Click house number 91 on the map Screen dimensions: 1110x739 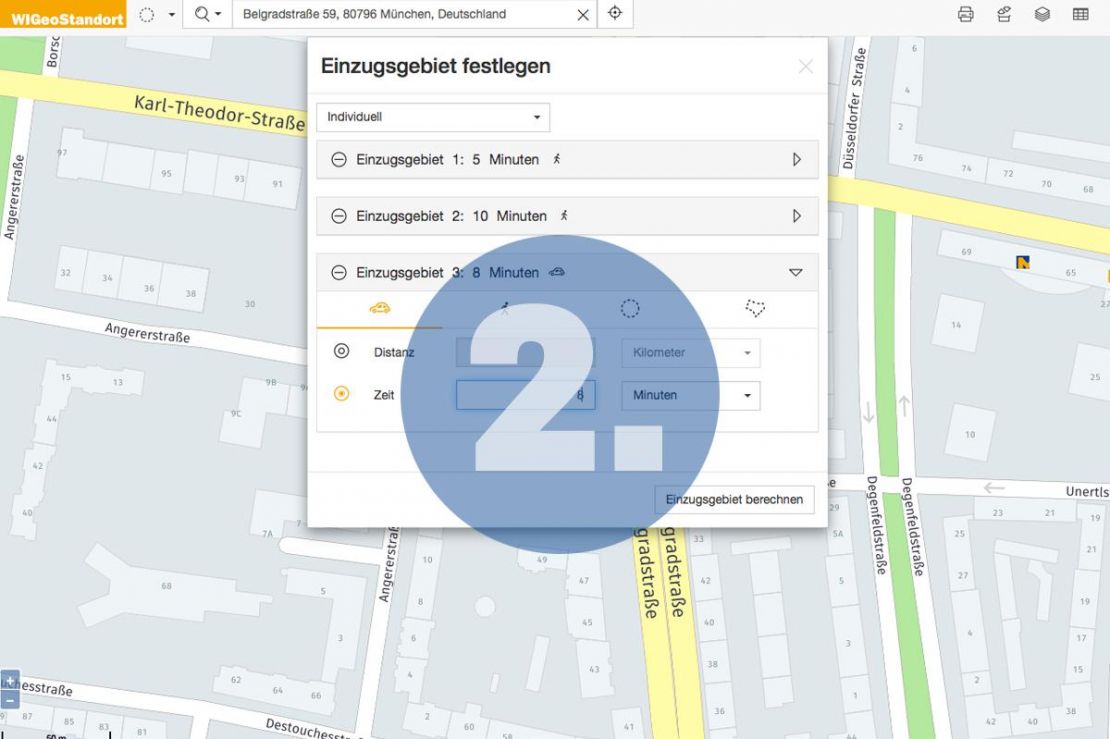tap(278, 184)
